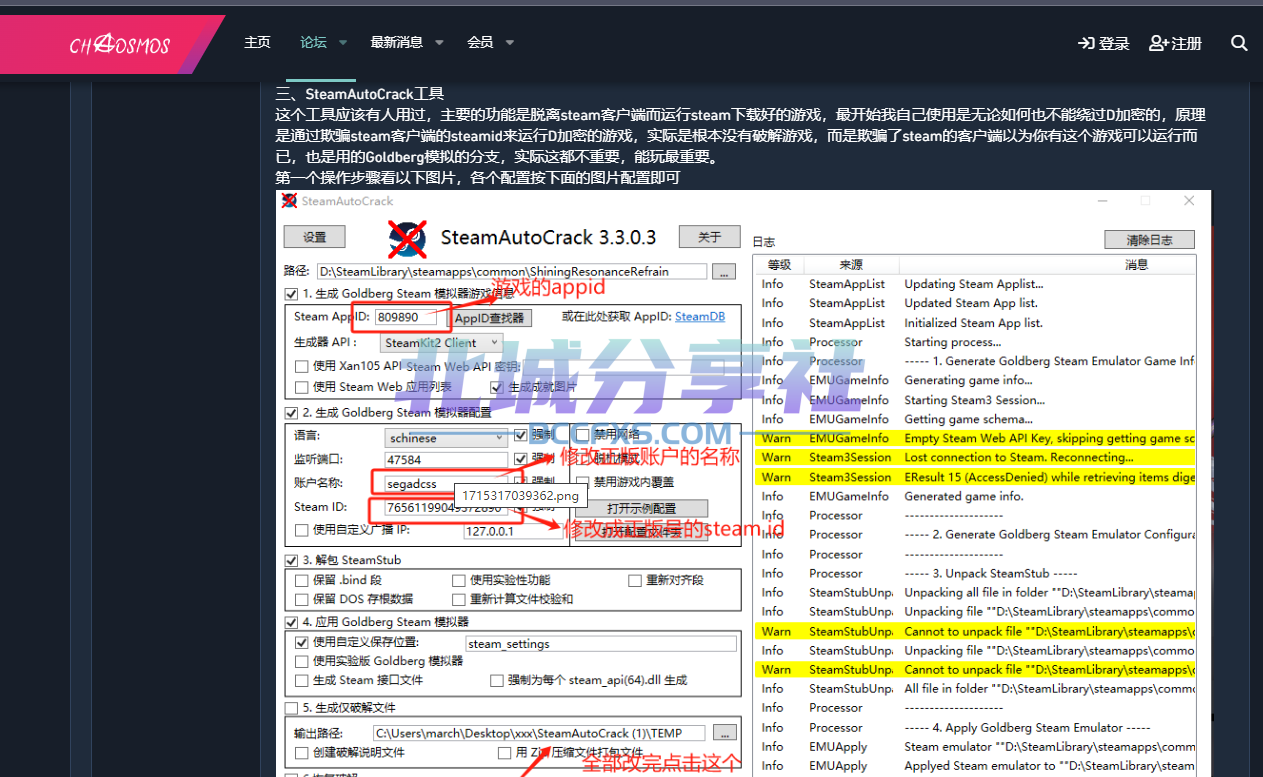The height and width of the screenshot is (777, 1263).
Task: Open the 语言 schinese dropdown
Action: [447, 438]
